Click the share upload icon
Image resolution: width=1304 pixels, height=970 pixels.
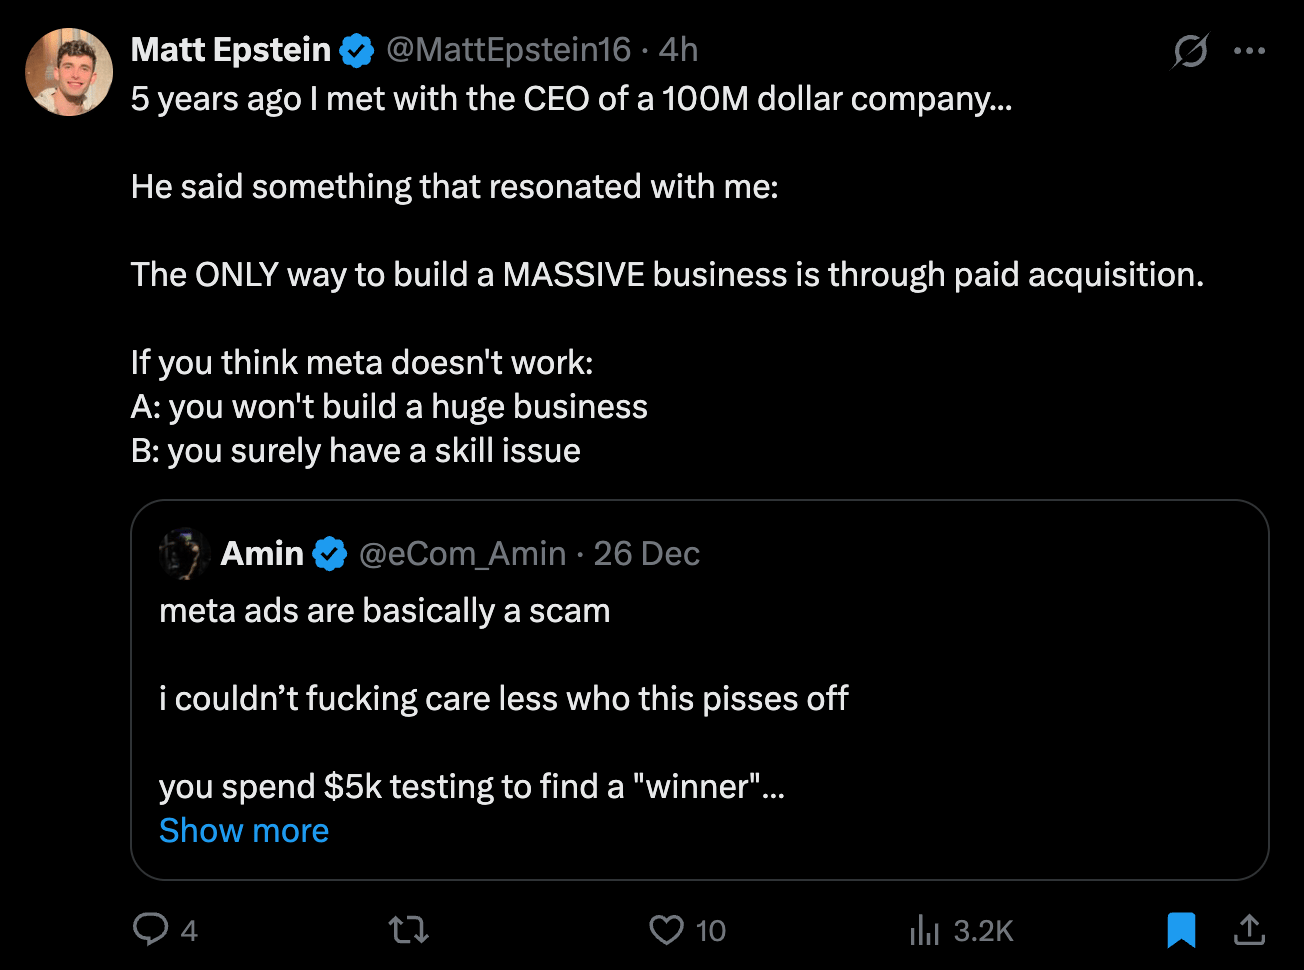click(x=1248, y=930)
